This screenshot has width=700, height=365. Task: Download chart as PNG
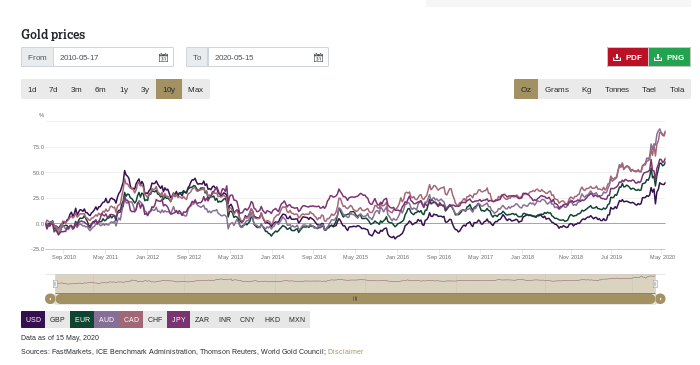[x=669, y=57]
